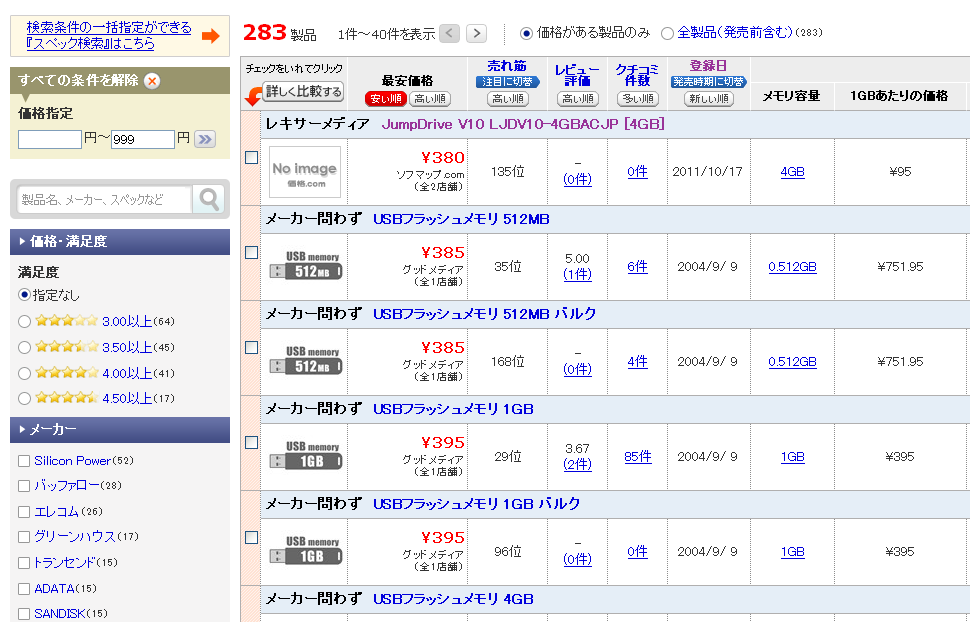
Task: Select 4.50以上 satisfaction radio button
Action: [x=24, y=398]
